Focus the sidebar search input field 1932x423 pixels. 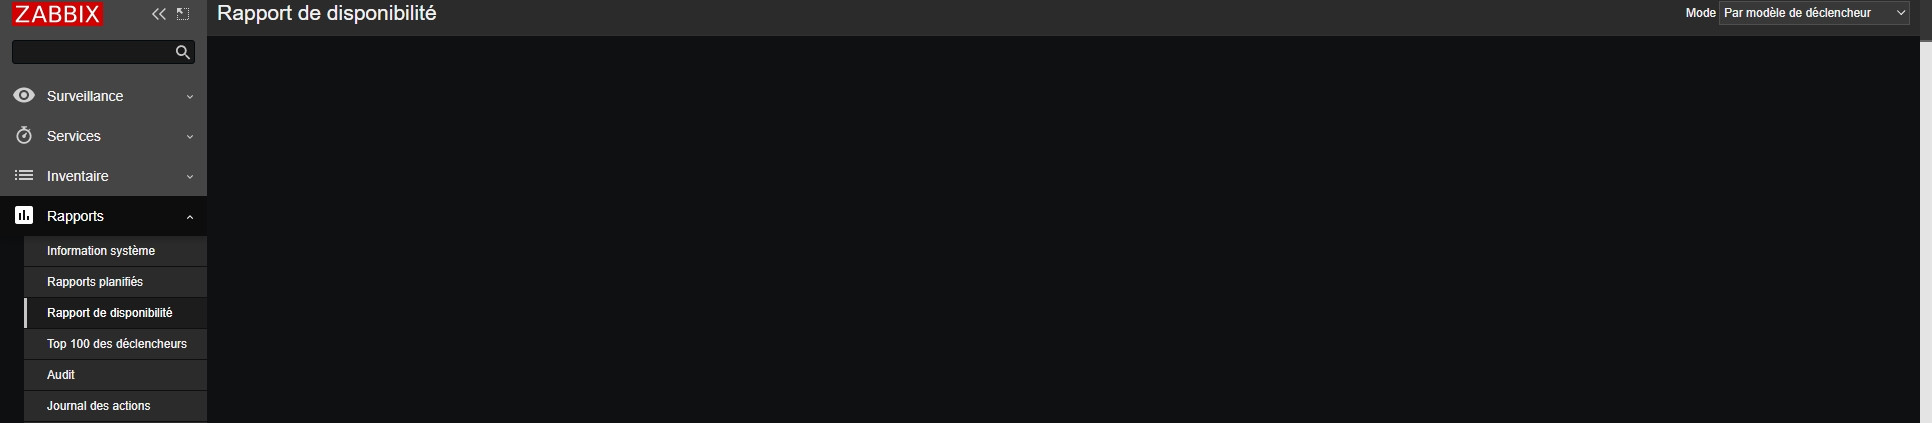(92, 52)
